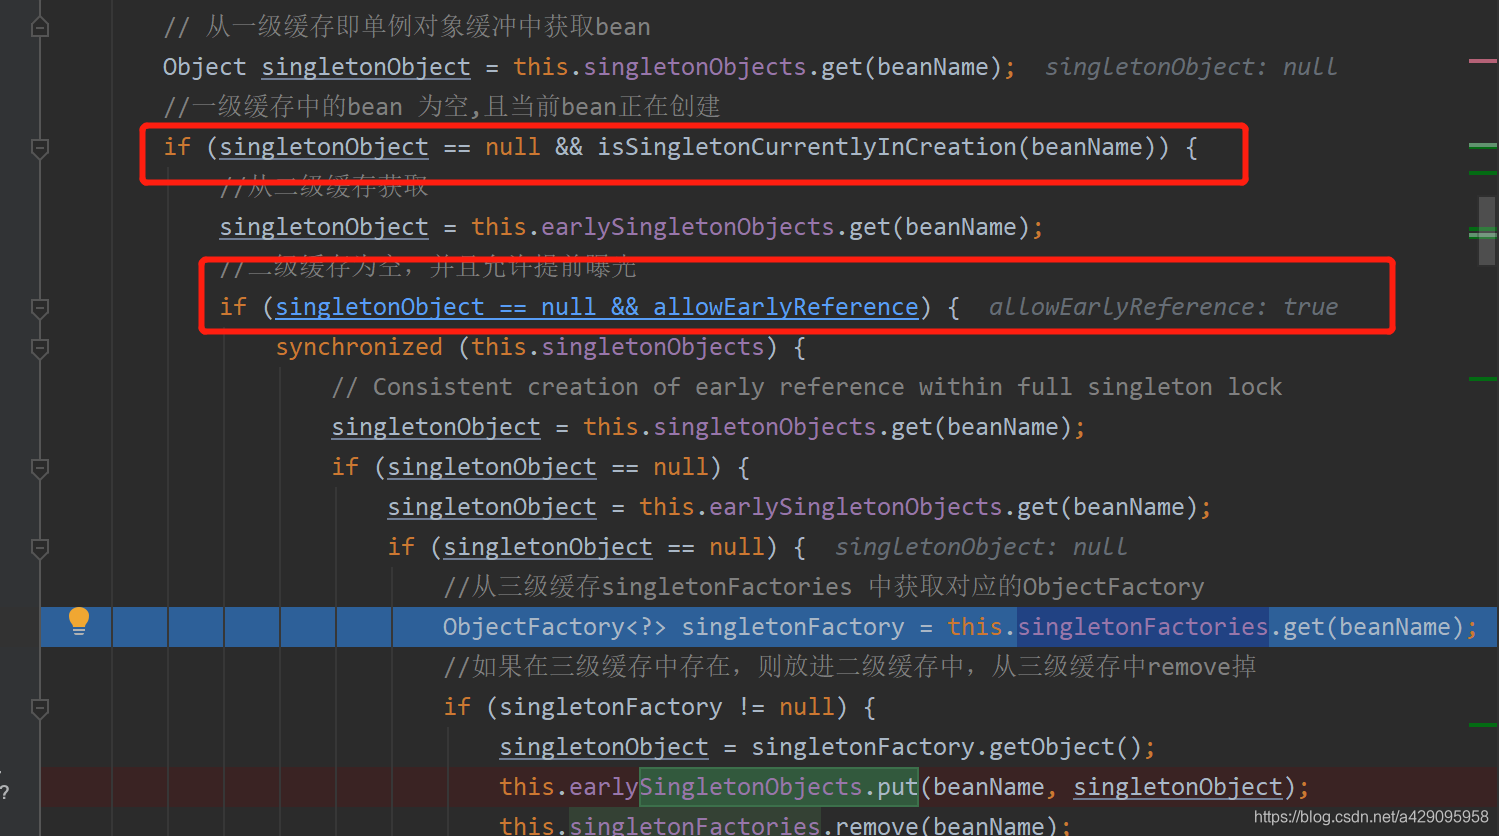
Task: Click the synchronized keyword
Action: point(359,347)
